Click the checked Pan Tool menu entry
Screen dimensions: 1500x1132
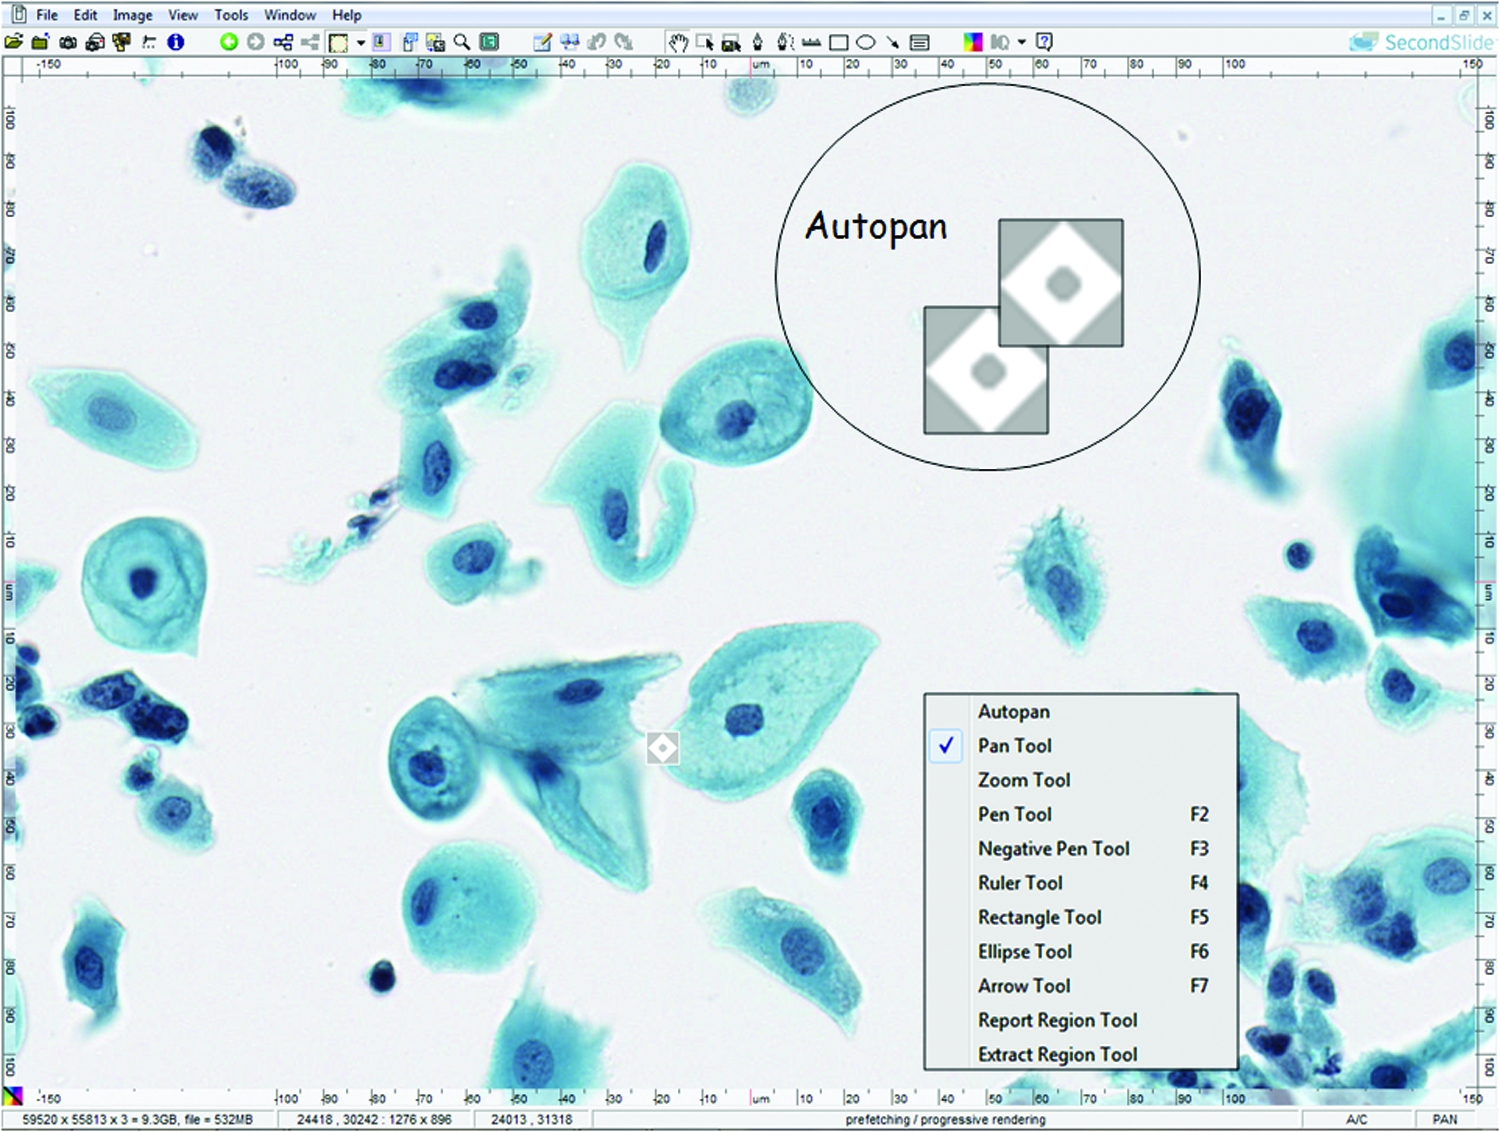[1014, 746]
